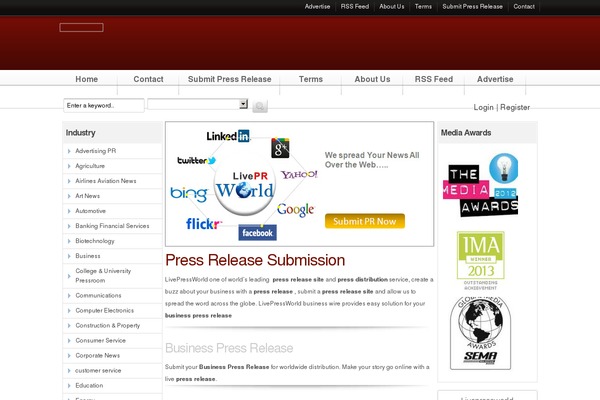Click the Twitter logo in banner
Screen dimensions: 600x400
[196, 160]
